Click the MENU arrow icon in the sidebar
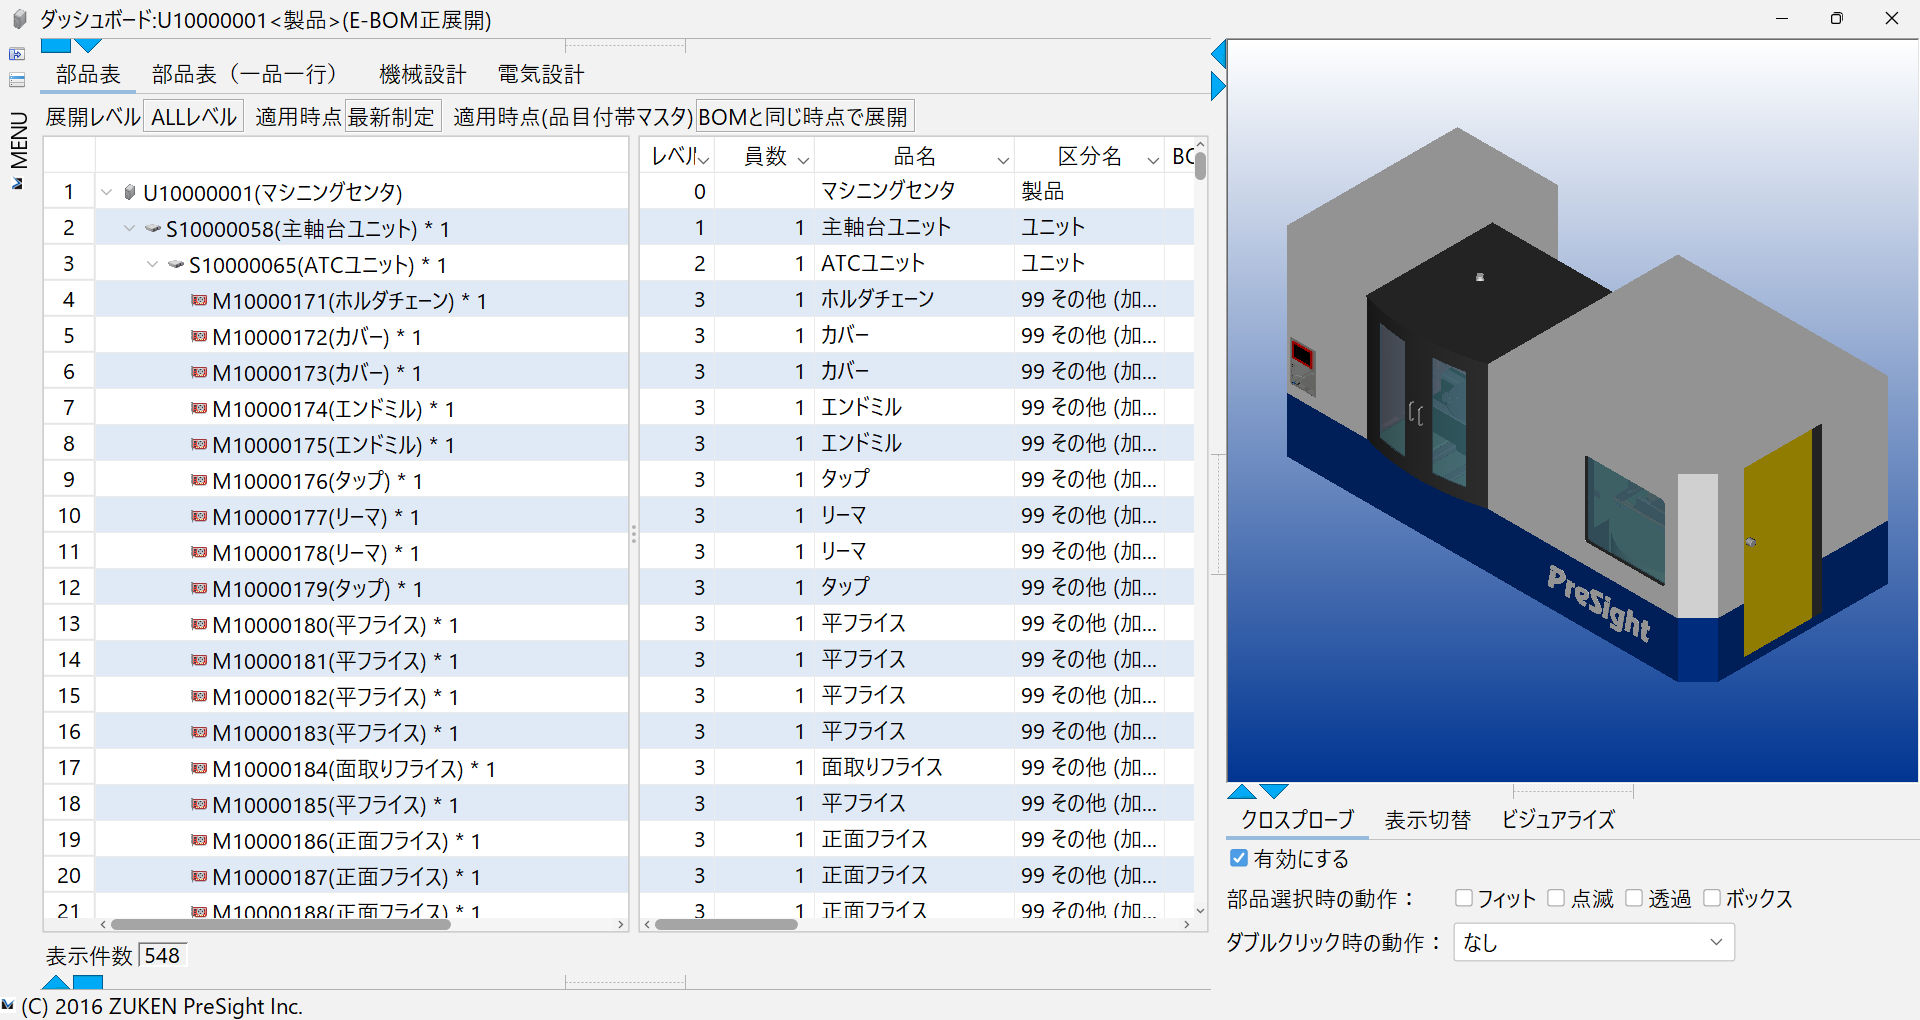The height and width of the screenshot is (1020, 1920). point(16,184)
